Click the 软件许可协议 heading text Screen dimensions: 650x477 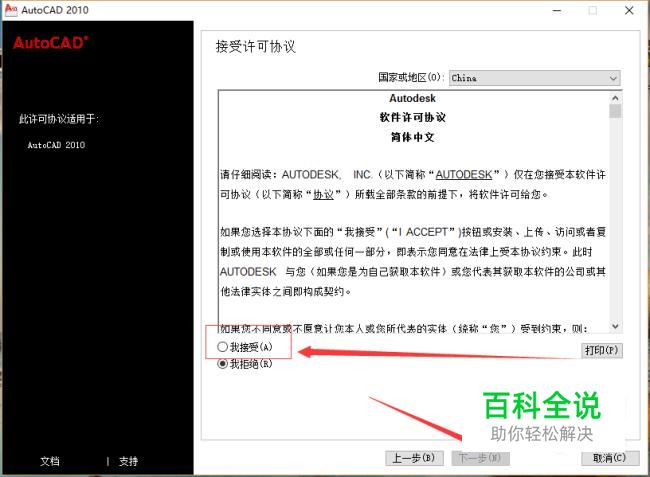pos(412,117)
